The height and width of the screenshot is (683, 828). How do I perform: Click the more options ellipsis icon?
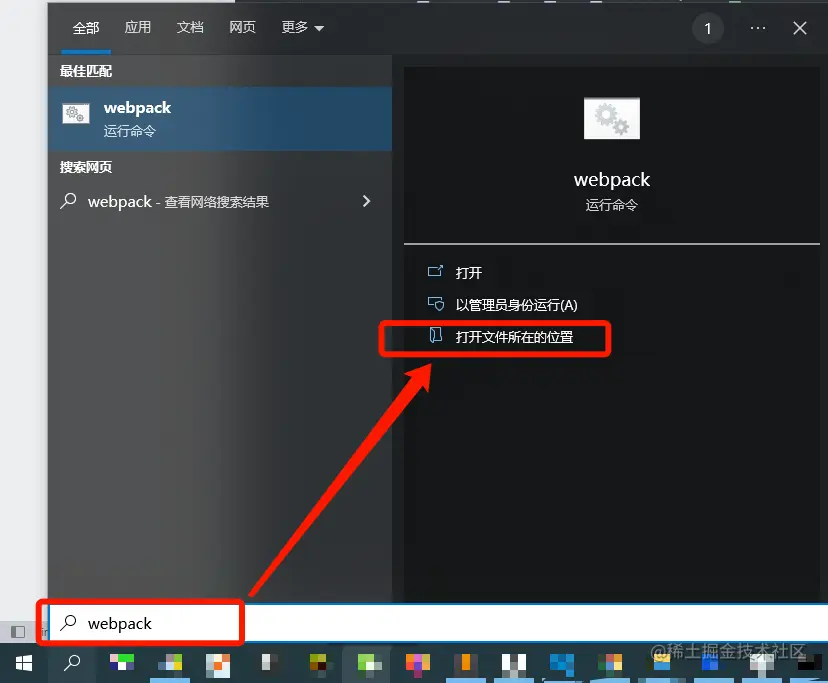tap(757, 28)
